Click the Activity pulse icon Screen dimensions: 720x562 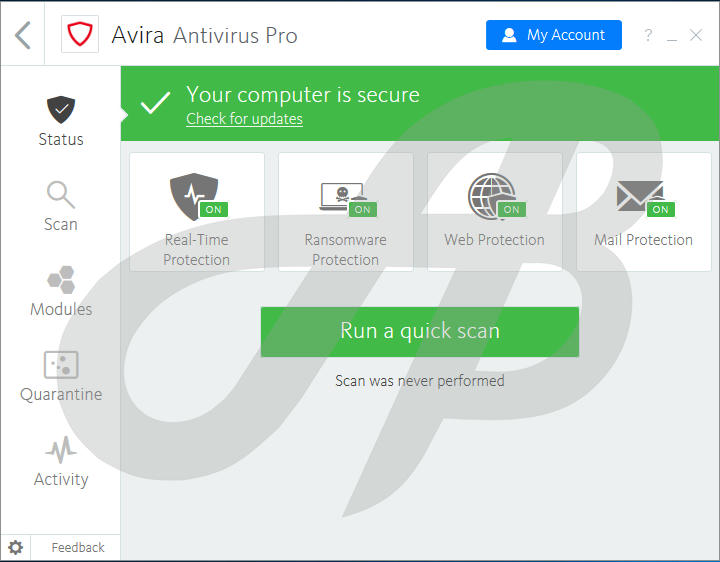click(61, 450)
